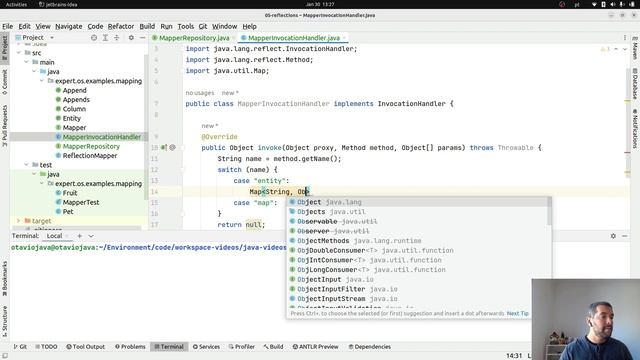The width and height of the screenshot is (640, 360).
Task: Open terminal tab options dropdown arrow
Action: coord(91,236)
